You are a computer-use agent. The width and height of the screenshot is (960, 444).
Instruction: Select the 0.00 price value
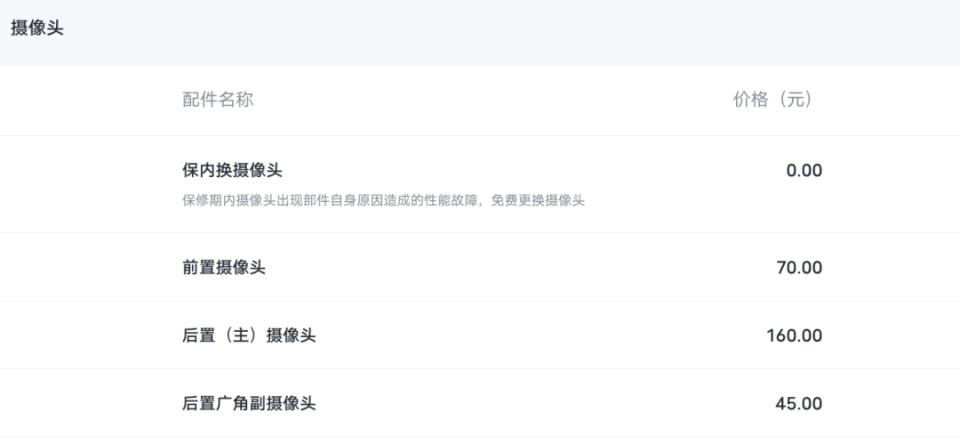[804, 170]
